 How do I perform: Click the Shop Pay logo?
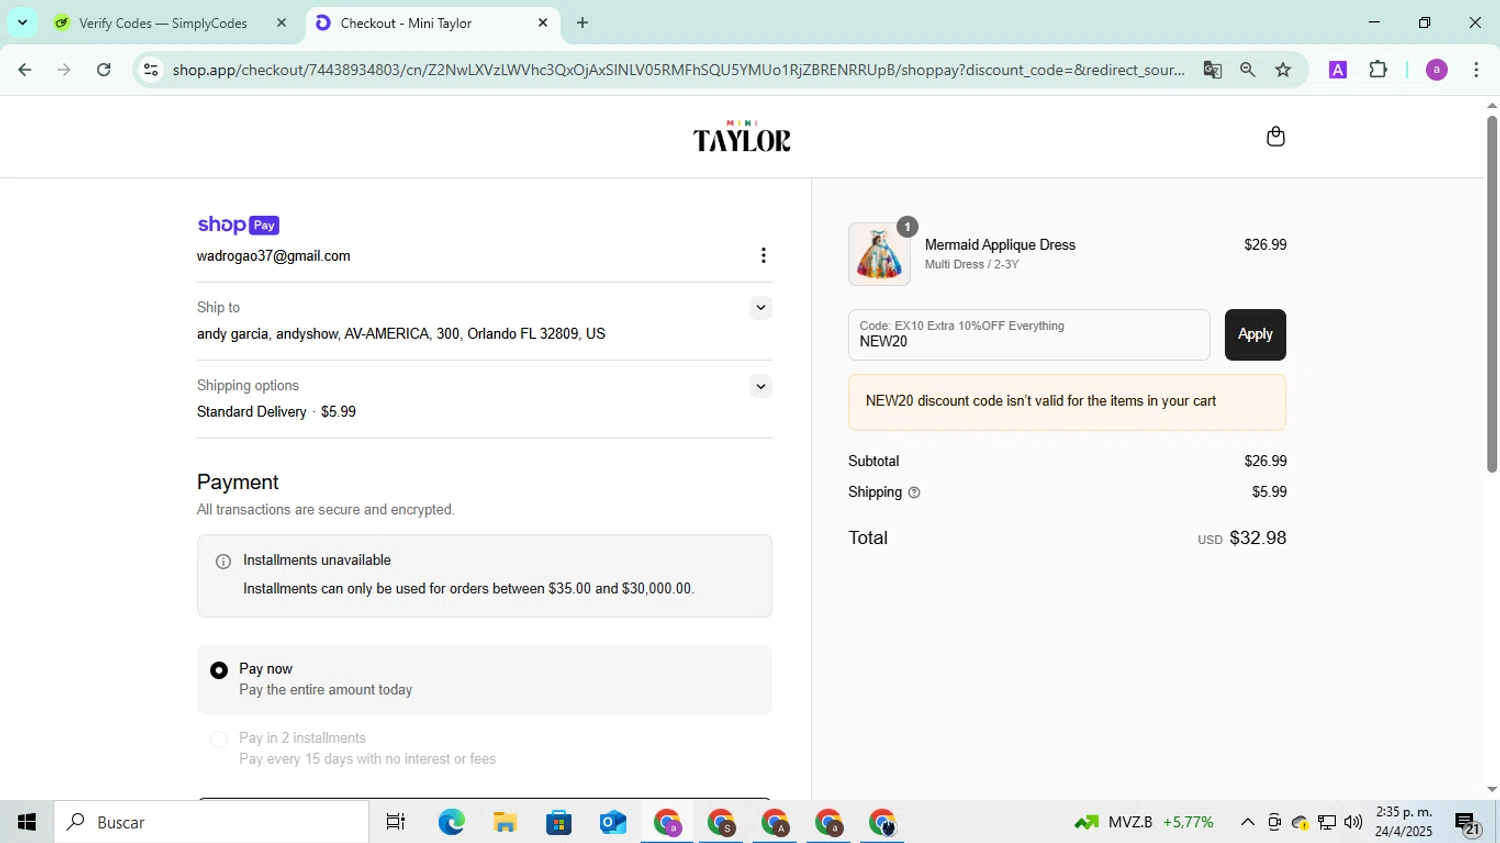[238, 225]
